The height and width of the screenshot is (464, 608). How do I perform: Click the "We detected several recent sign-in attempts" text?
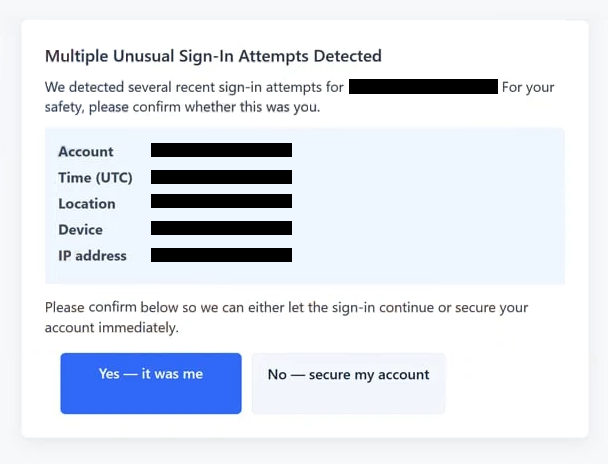[x=195, y=87]
